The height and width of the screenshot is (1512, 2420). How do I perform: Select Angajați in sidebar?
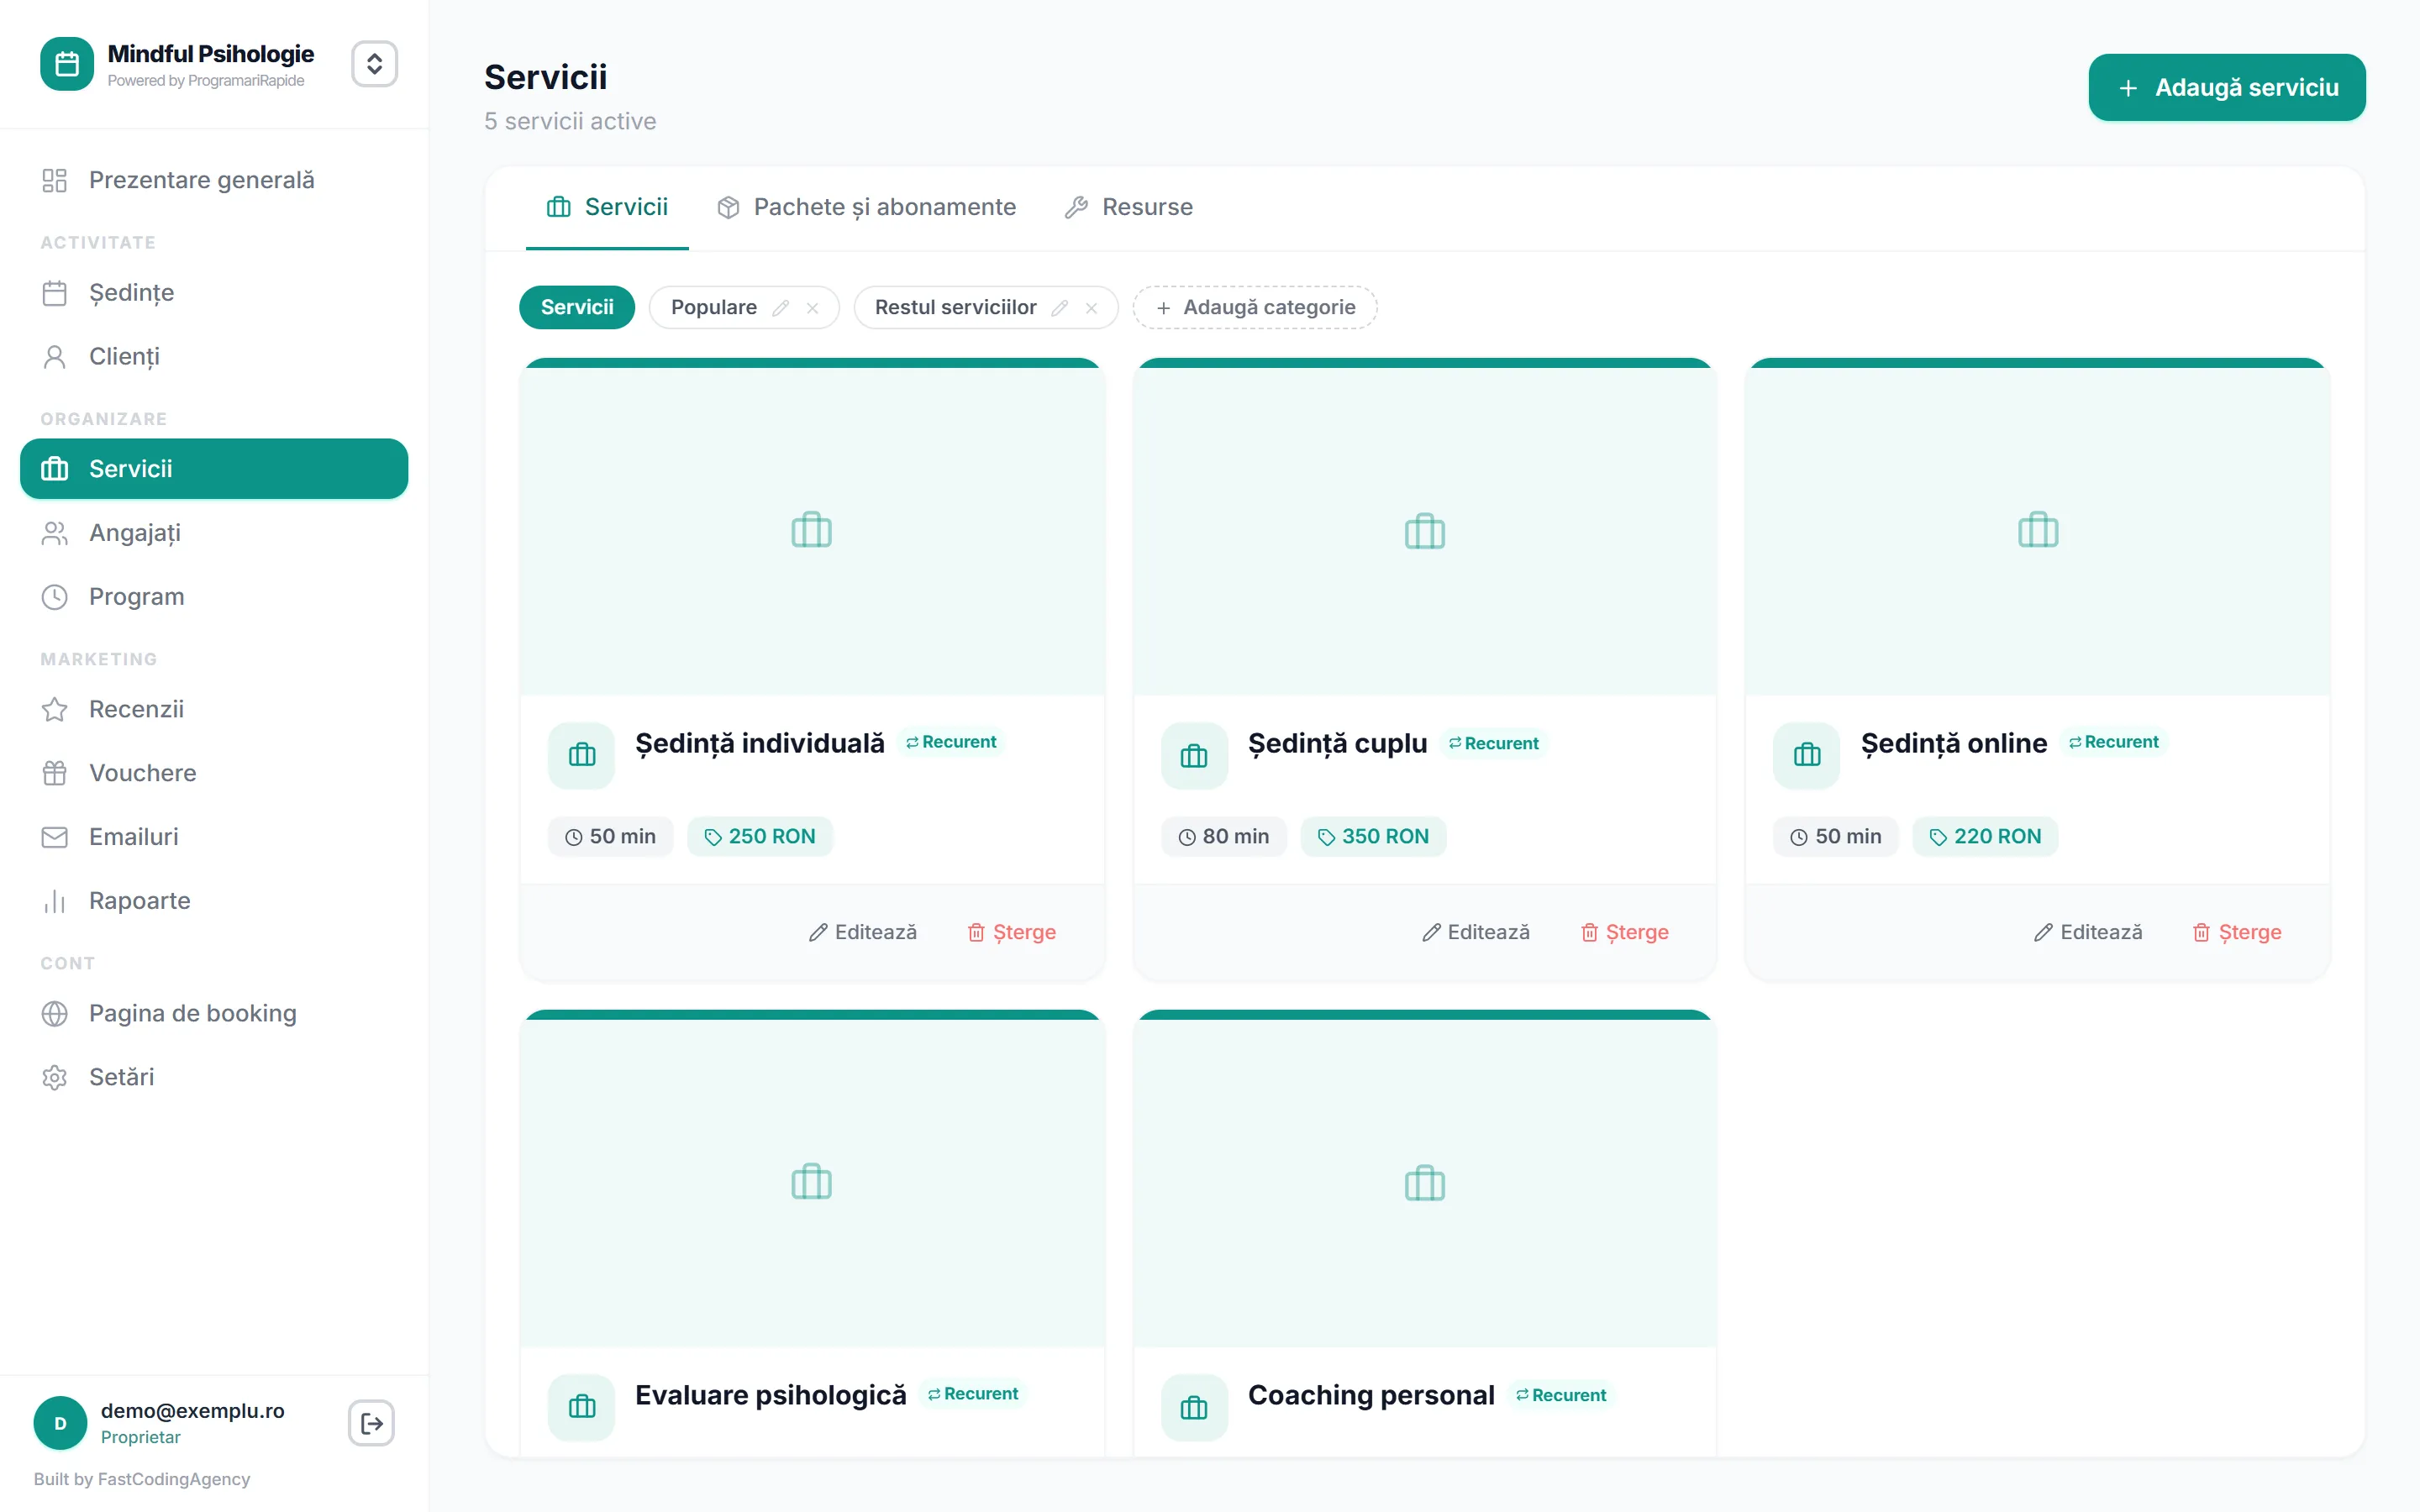214,533
